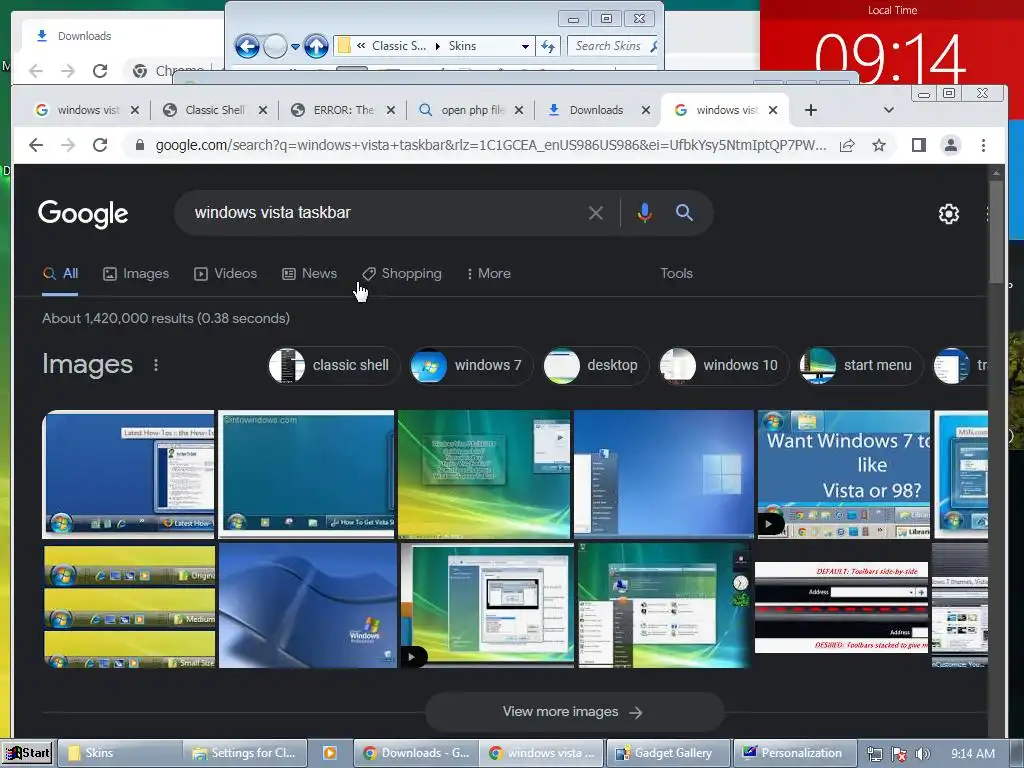Start voice search with microphone icon
This screenshot has height=768, width=1024.
pos(644,213)
